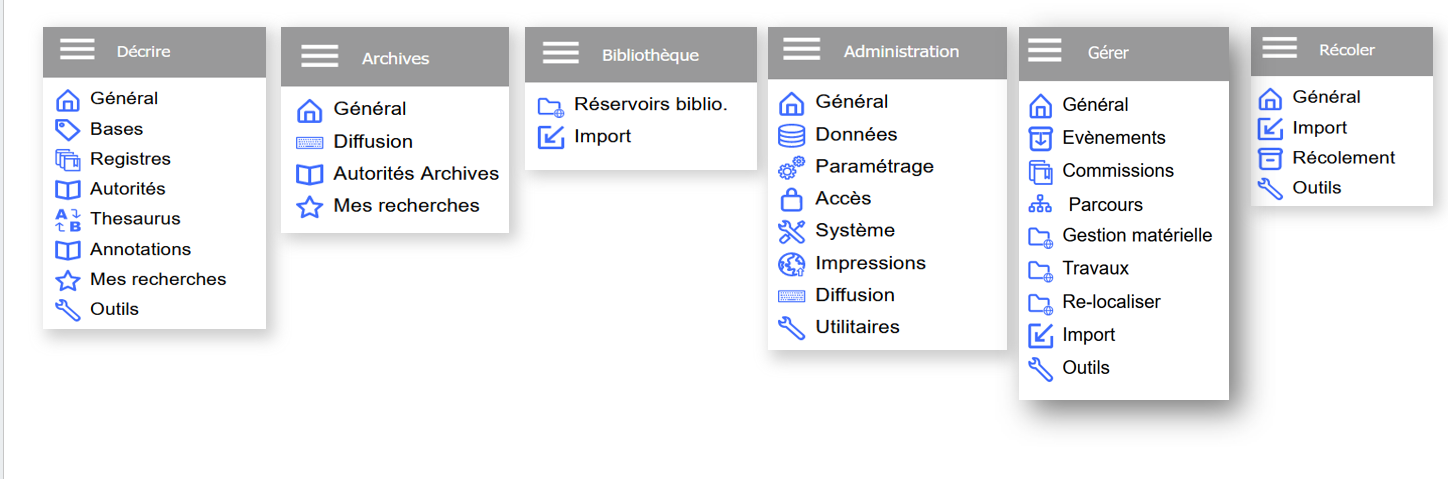Open Utilitaires in Administration menu
This screenshot has height=479, width=1448.
point(857,327)
